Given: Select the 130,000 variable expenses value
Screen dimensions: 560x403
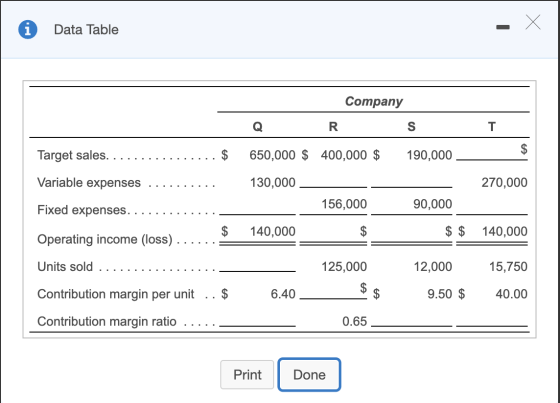Looking at the screenshot, I should 272,183.
